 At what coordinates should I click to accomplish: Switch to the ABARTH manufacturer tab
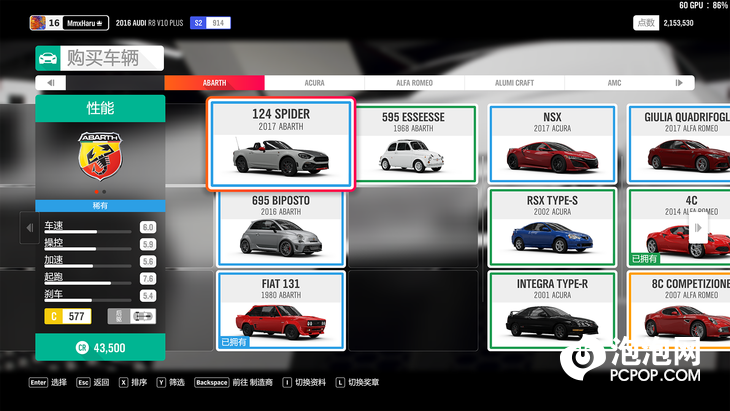(x=214, y=83)
